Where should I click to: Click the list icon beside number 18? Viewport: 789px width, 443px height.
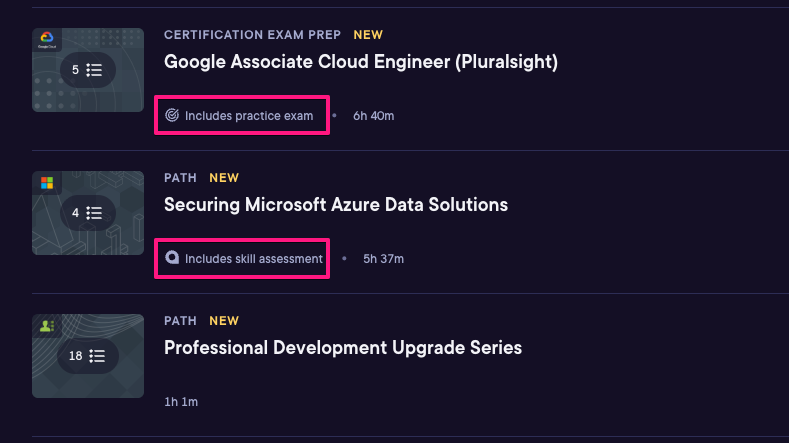[x=98, y=356]
